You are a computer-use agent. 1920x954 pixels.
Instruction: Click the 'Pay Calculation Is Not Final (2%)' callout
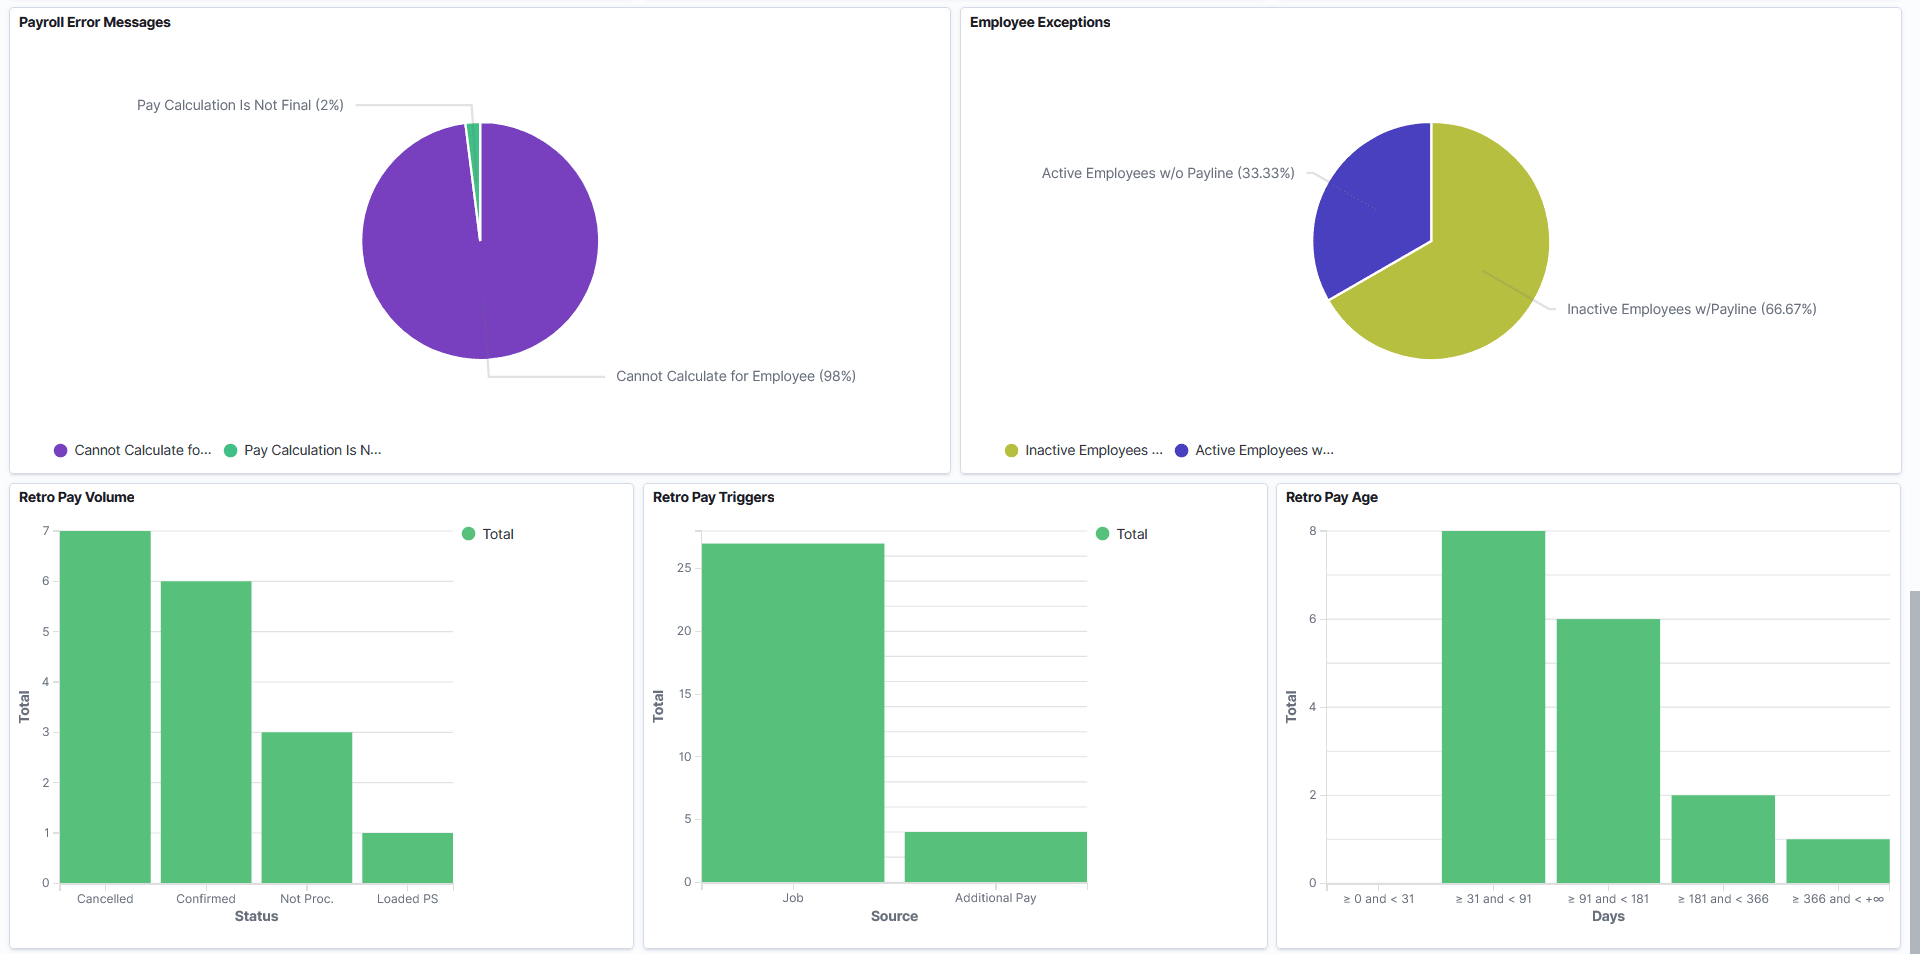pos(240,105)
